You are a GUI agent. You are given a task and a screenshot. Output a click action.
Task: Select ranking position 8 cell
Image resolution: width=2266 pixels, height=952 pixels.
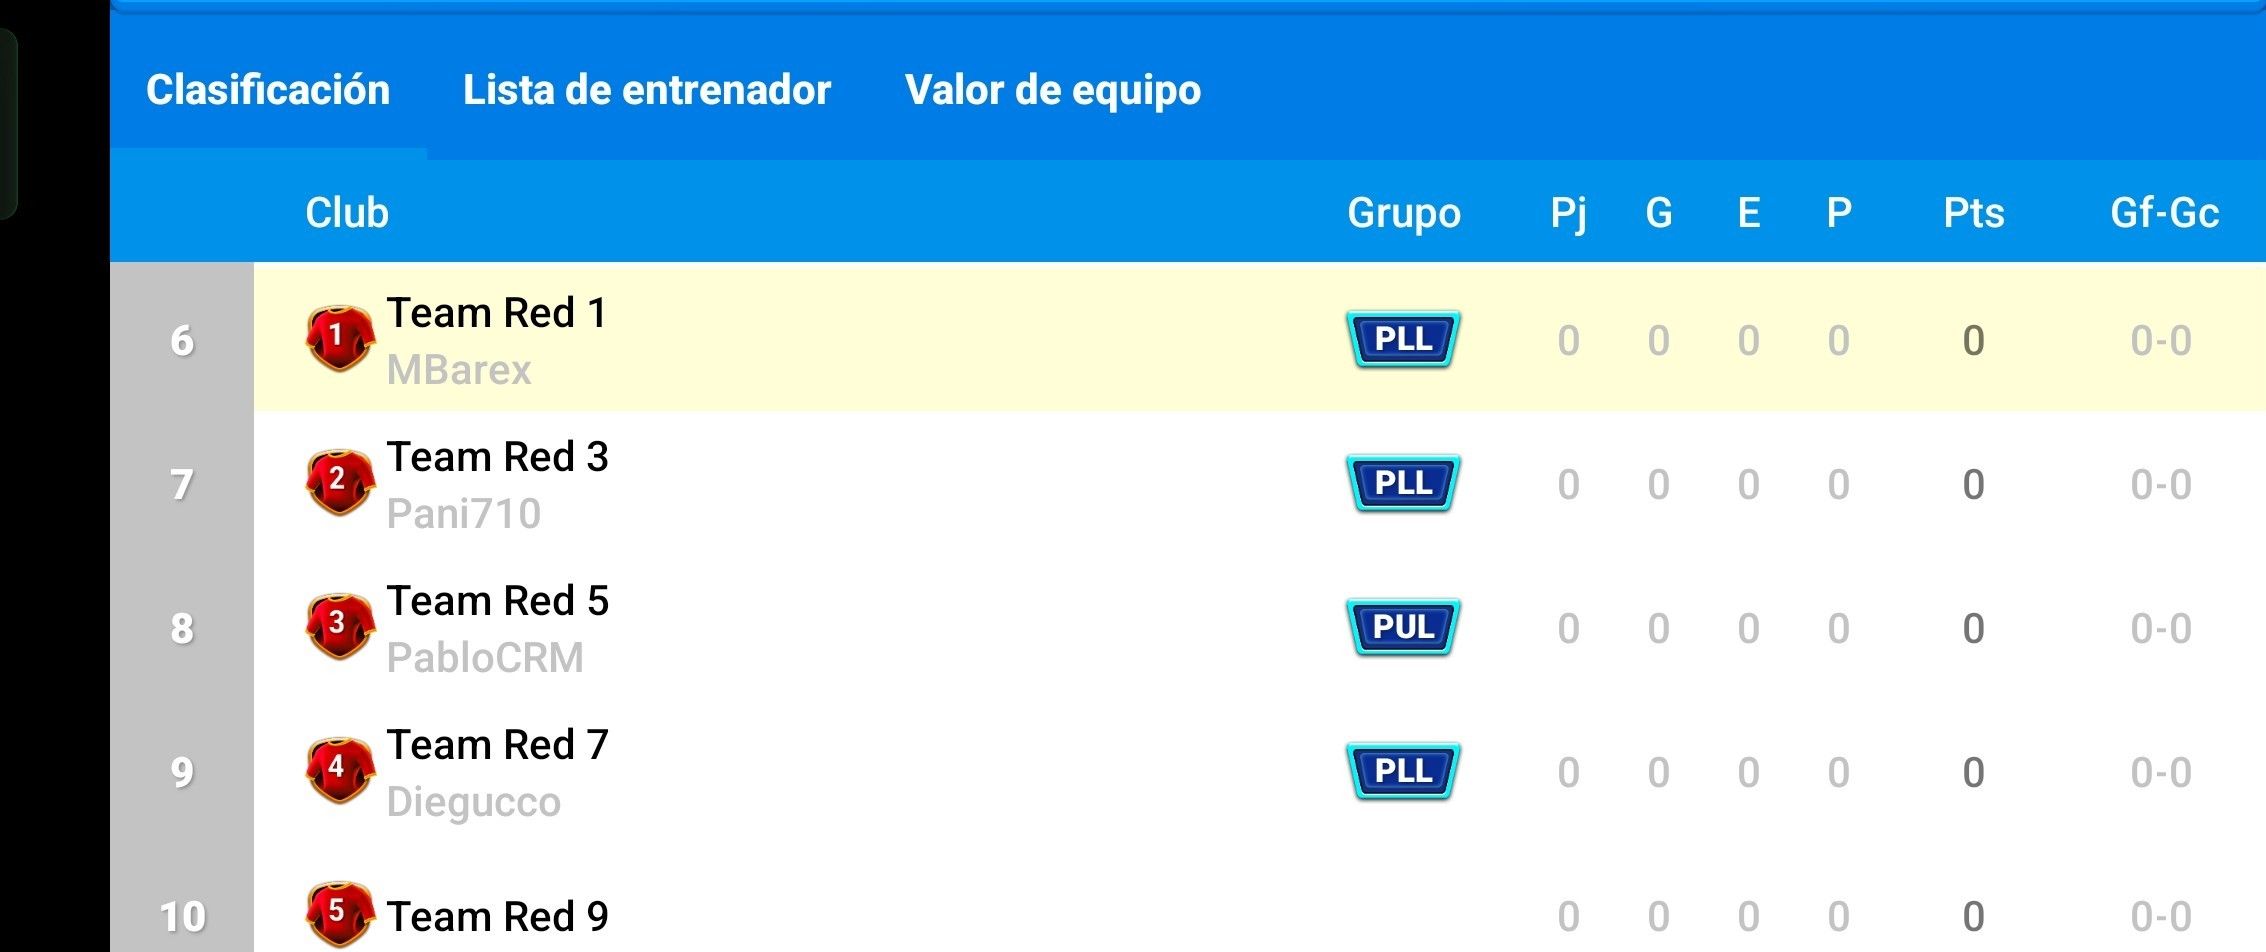182,628
